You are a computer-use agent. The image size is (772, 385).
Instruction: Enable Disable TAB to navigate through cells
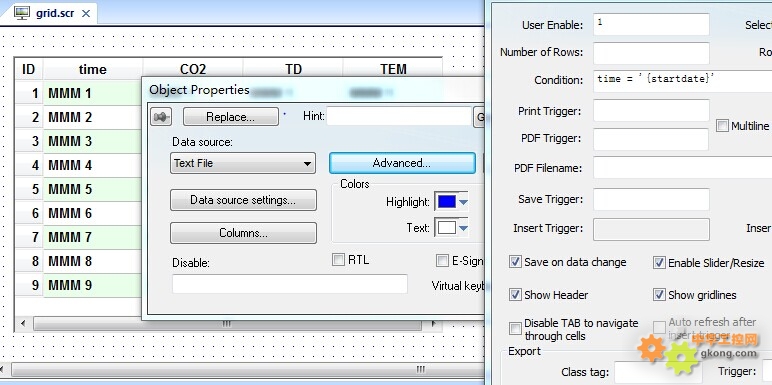(515, 328)
